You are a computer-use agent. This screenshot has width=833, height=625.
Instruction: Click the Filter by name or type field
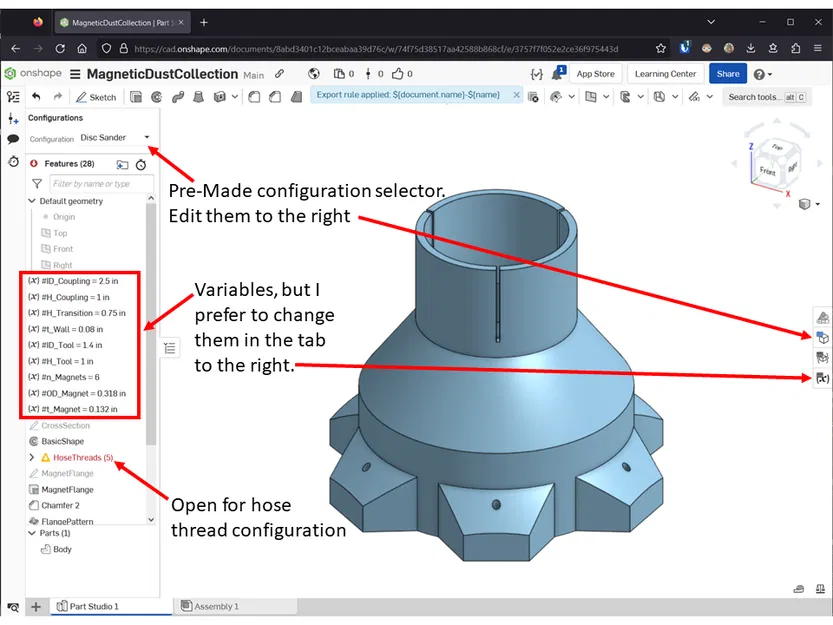[x=100, y=183]
